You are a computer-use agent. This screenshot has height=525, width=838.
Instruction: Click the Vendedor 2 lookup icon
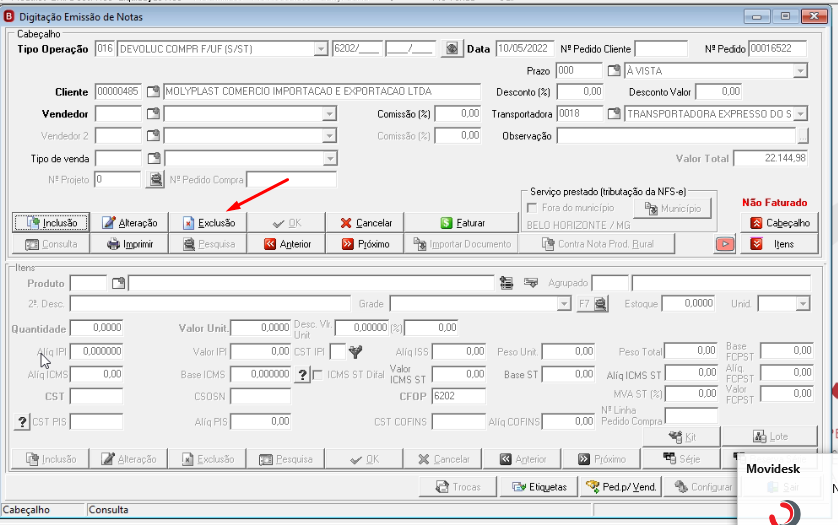coord(153,135)
